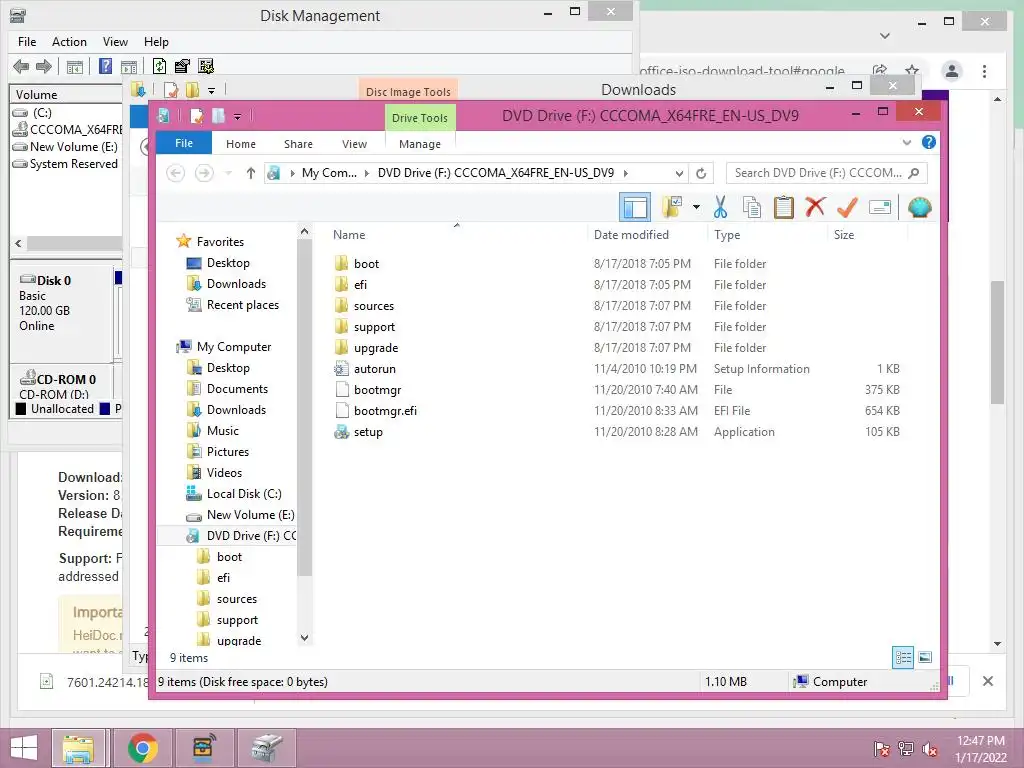Switch to the View ribbon tab
This screenshot has width=1024, height=768.
tap(354, 144)
